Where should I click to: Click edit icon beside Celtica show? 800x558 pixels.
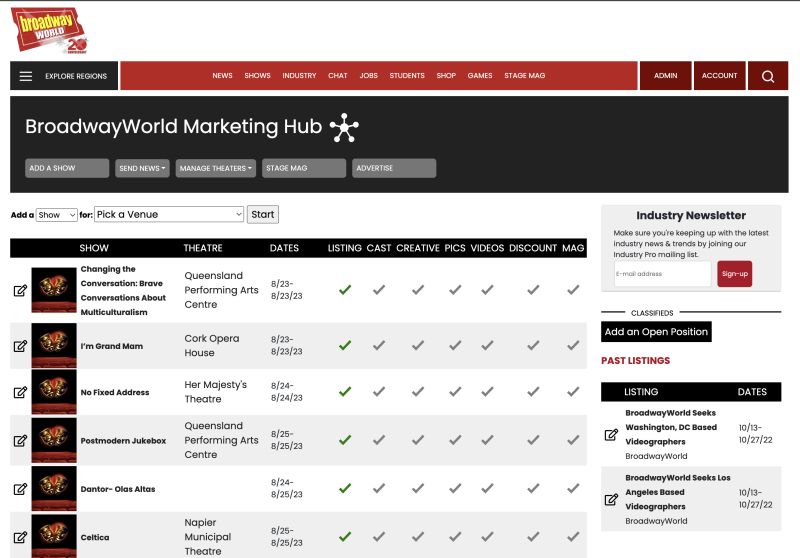pos(20,536)
